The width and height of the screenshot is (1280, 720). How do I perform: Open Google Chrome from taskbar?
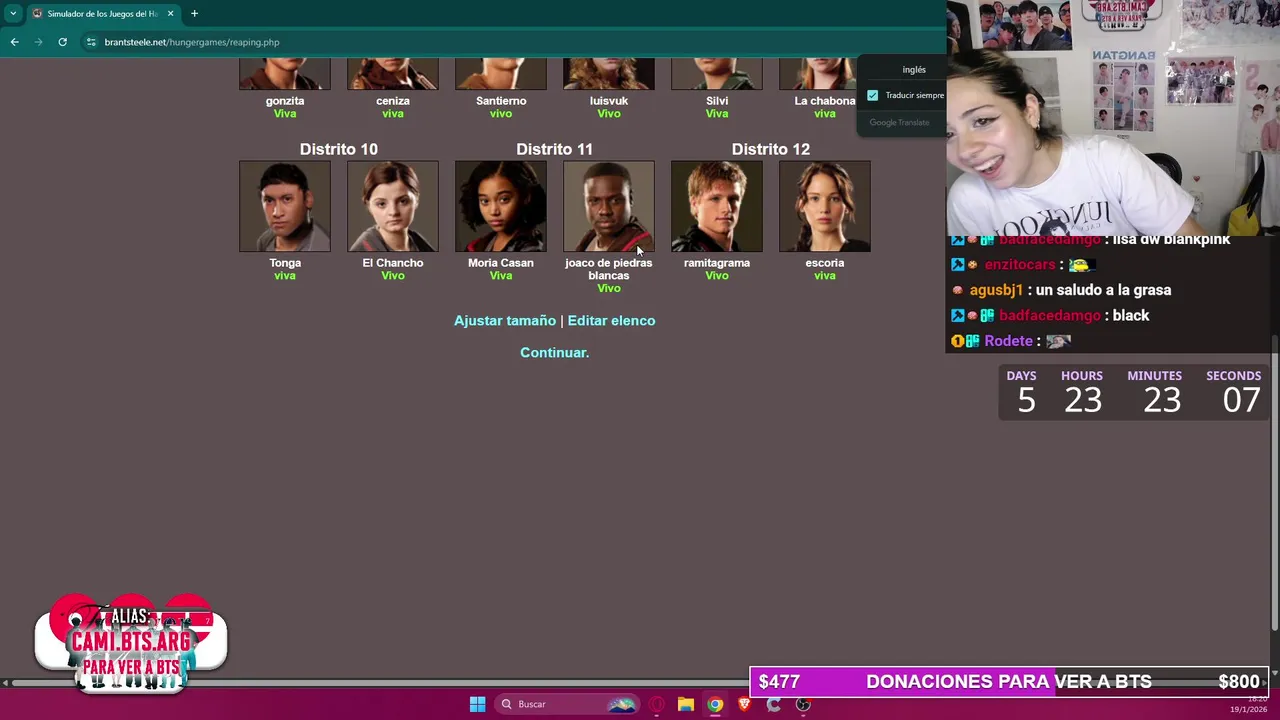[x=715, y=704]
